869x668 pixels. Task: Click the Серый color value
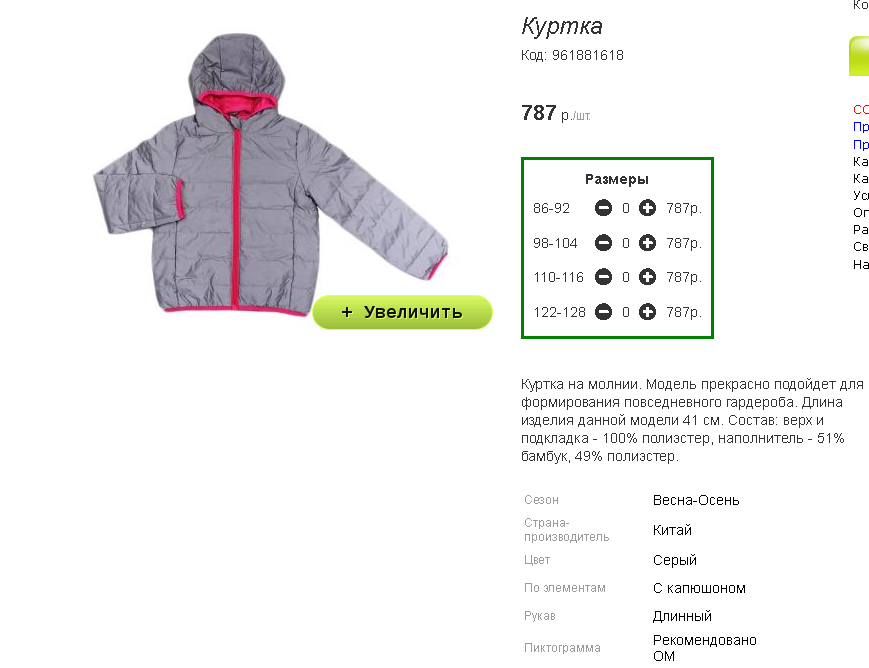click(674, 560)
